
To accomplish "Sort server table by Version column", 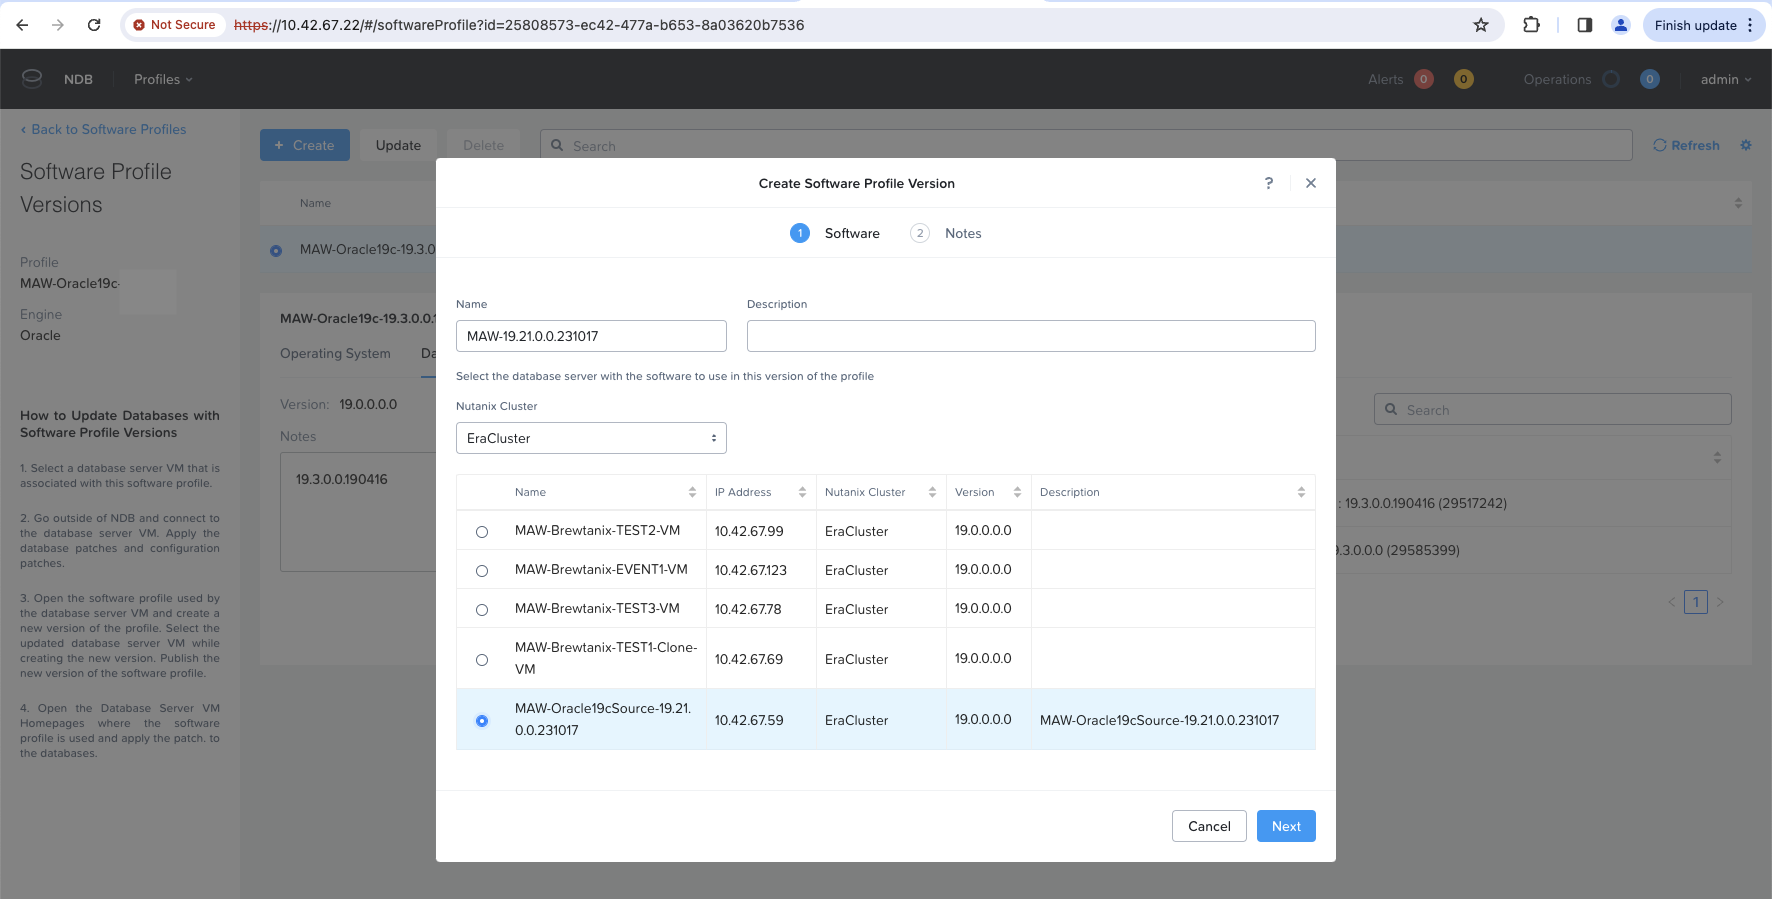I will click(1017, 492).
